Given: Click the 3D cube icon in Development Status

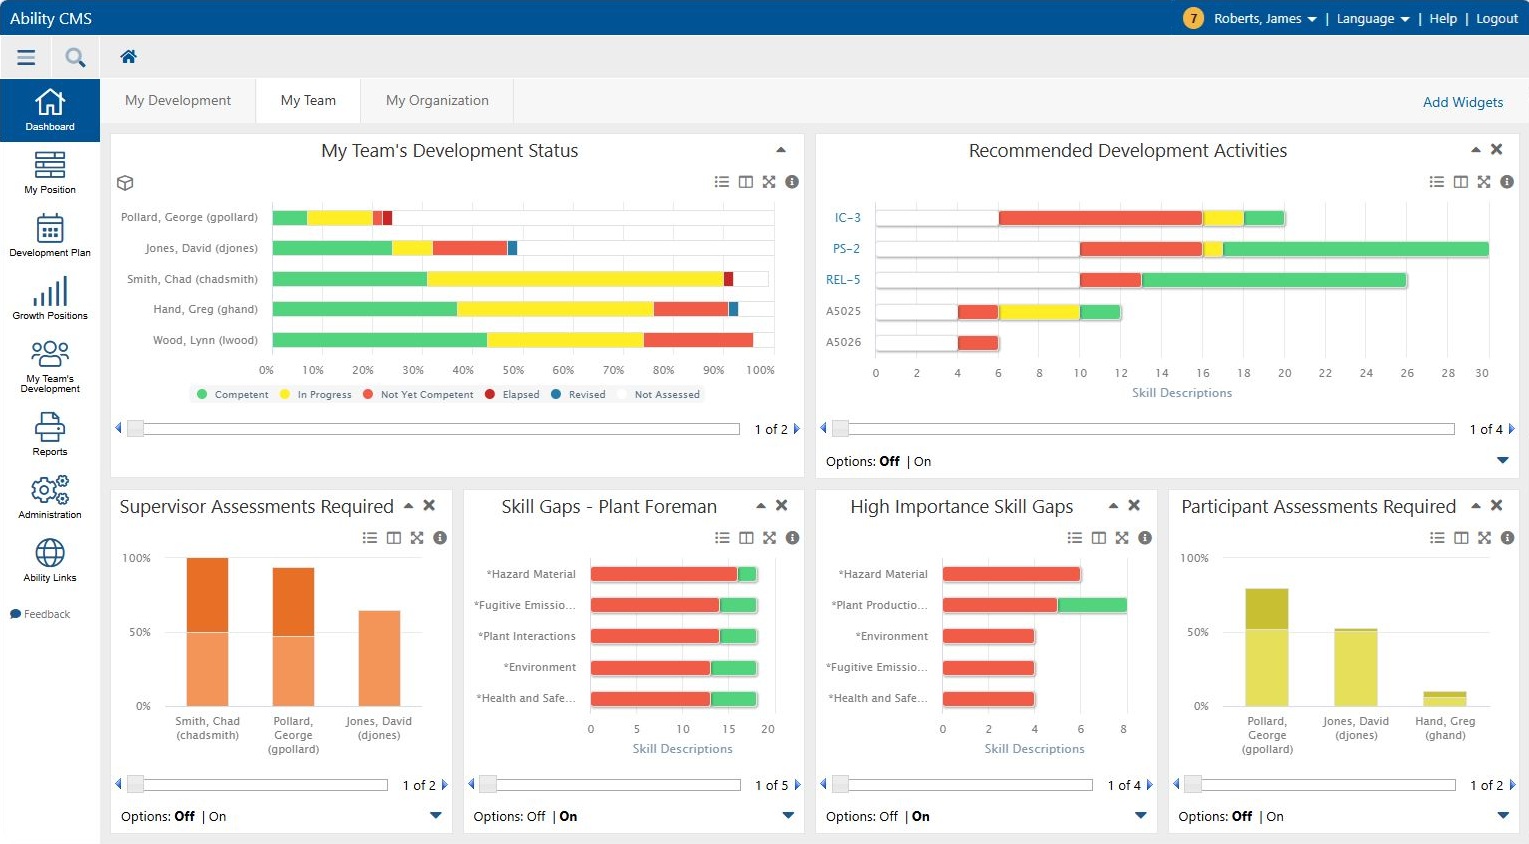Looking at the screenshot, I should (125, 183).
